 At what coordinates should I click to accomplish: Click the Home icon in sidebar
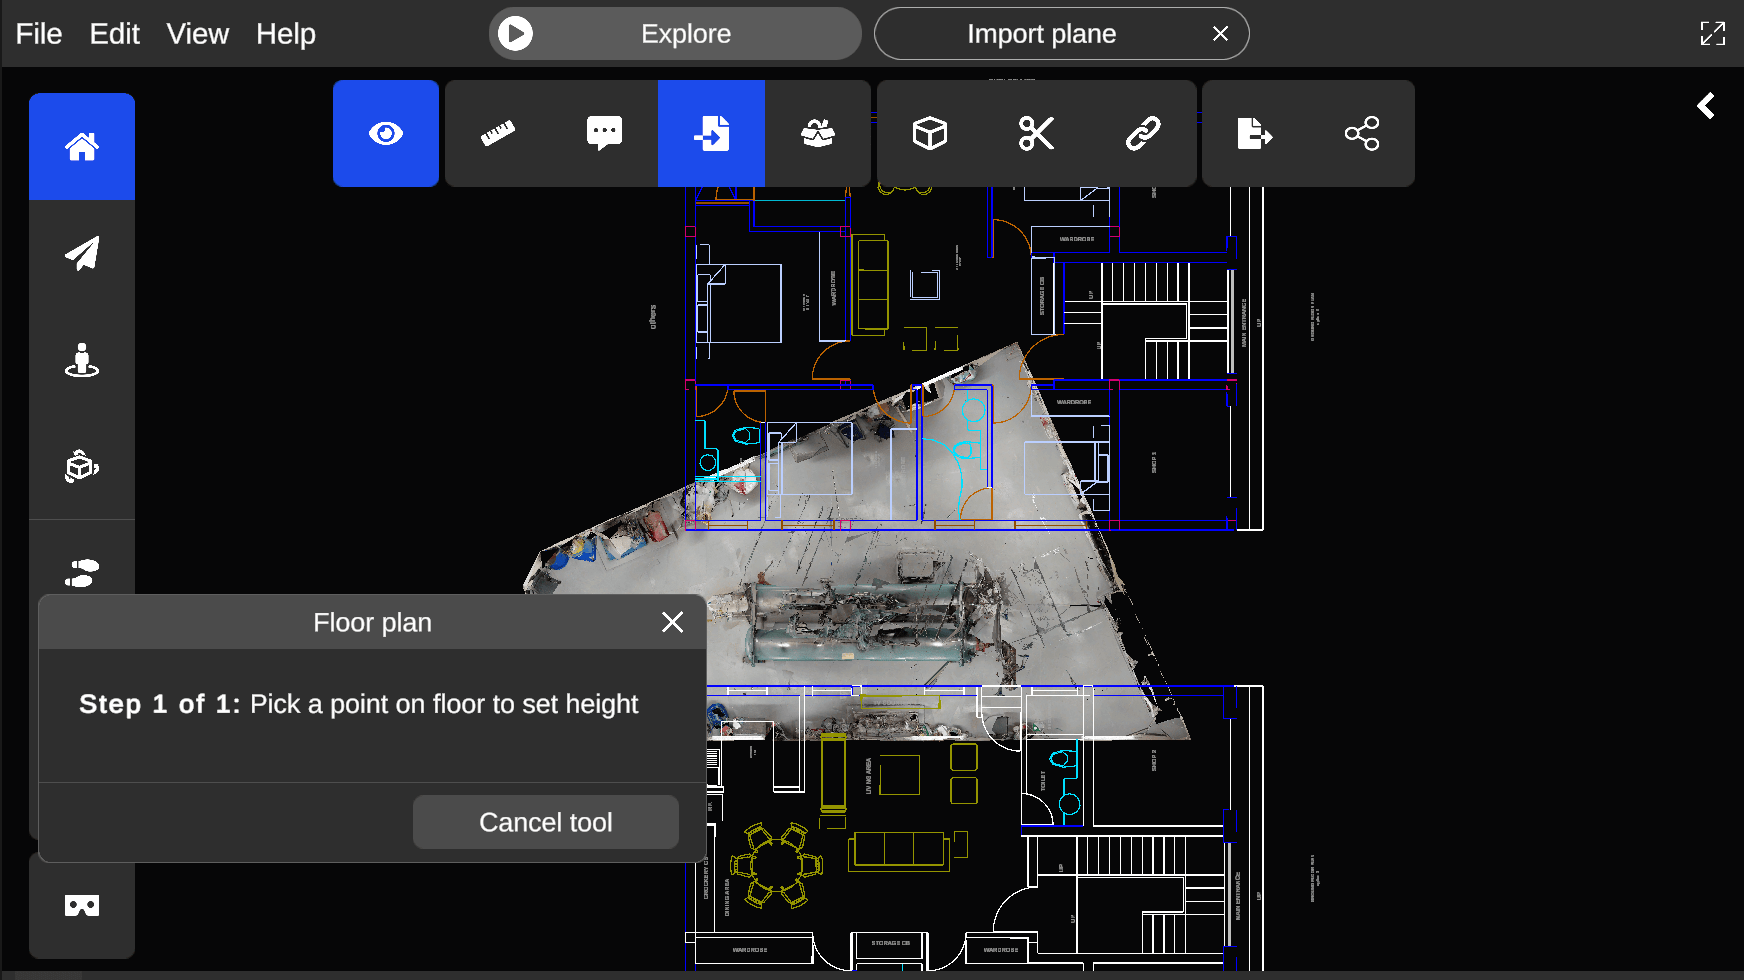coord(82,147)
